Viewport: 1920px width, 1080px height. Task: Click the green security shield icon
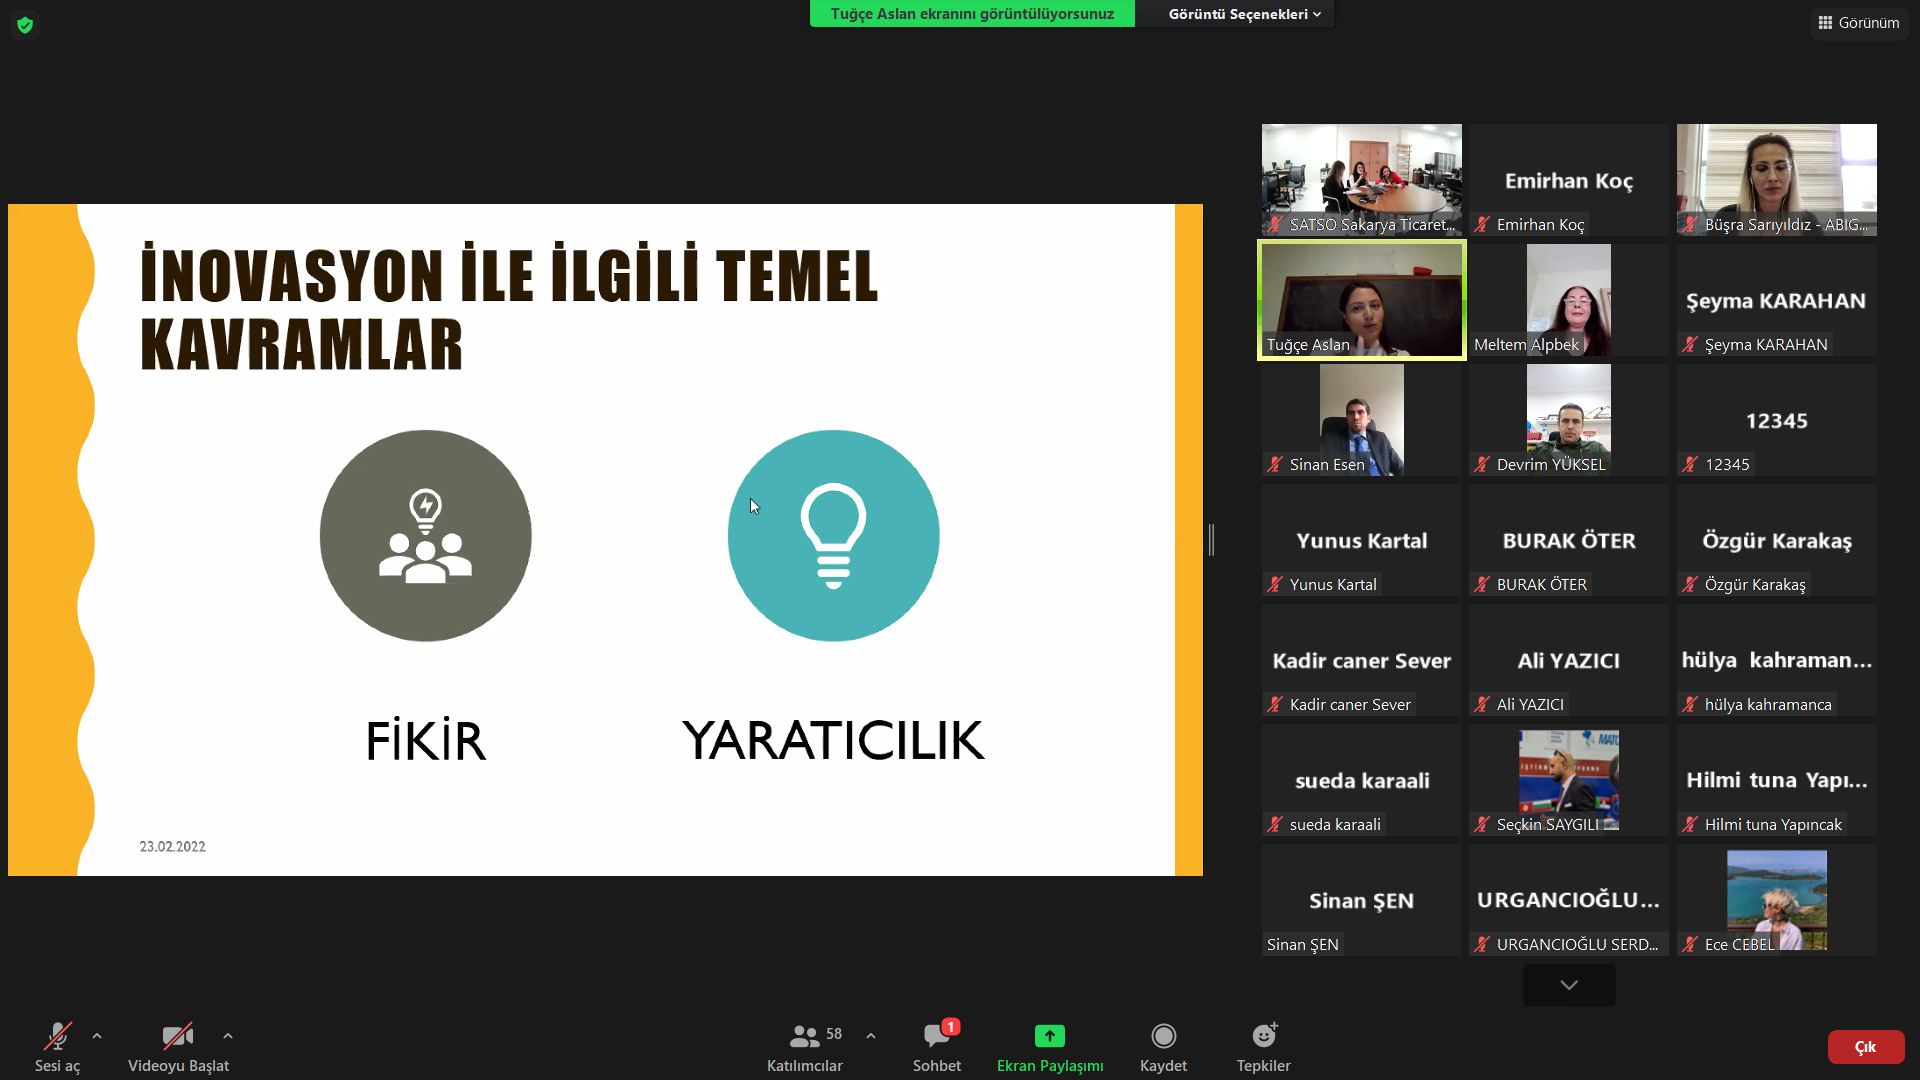(25, 25)
